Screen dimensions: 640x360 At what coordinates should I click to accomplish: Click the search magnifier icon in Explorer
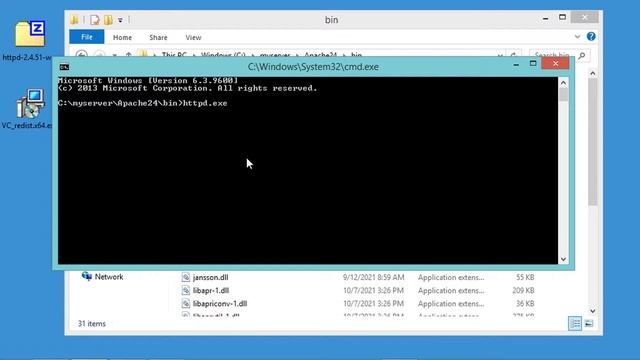click(x=582, y=55)
